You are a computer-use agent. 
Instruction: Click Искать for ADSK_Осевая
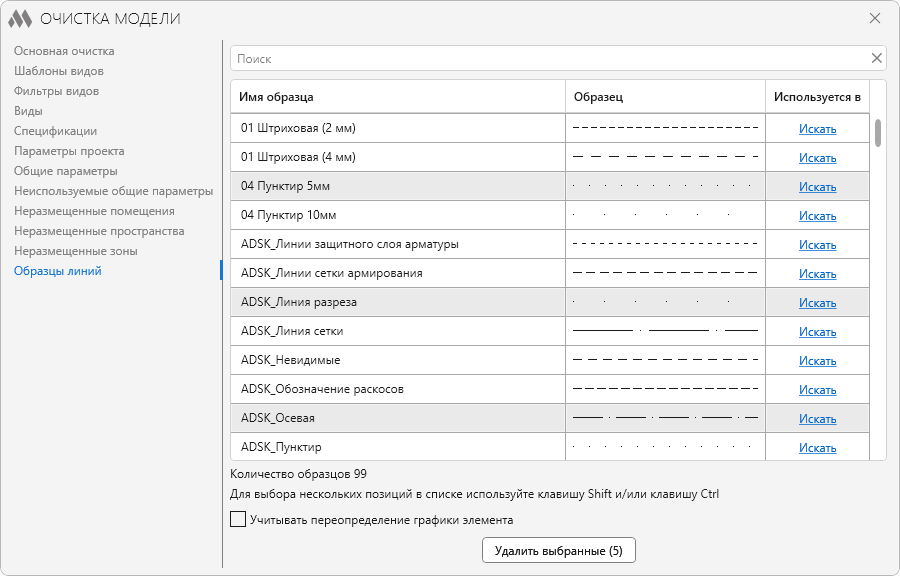click(x=817, y=419)
